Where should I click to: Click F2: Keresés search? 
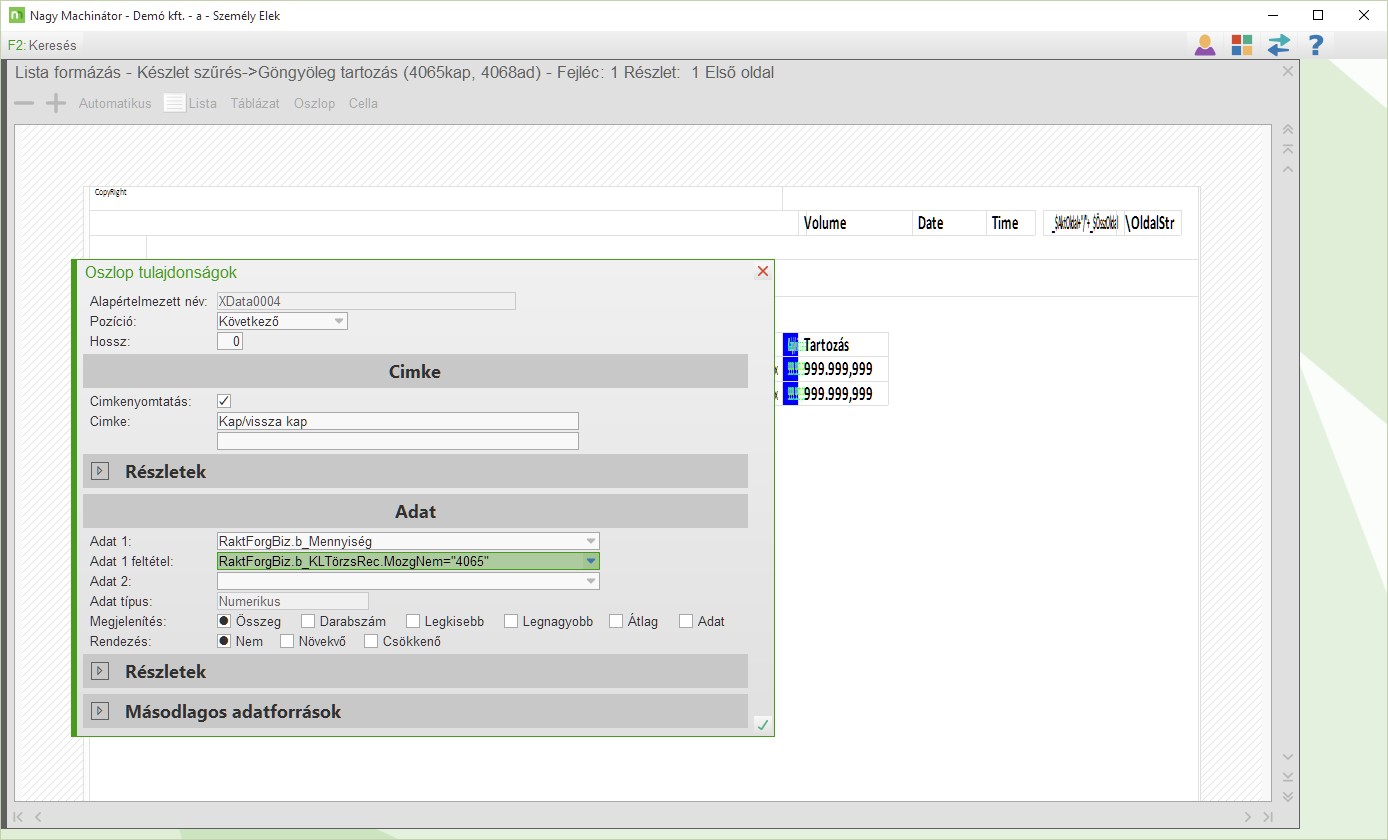(x=42, y=45)
